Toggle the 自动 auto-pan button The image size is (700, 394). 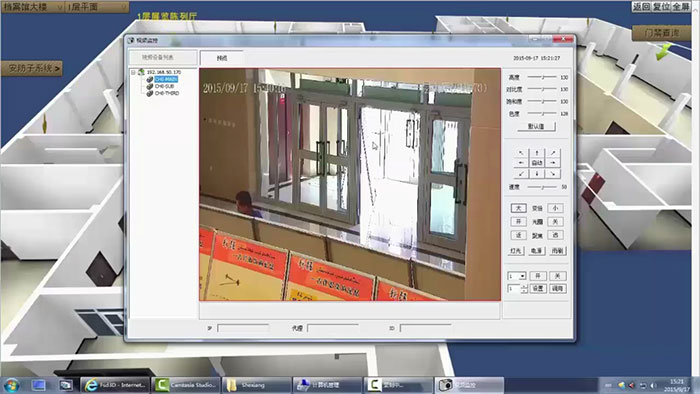[537, 163]
